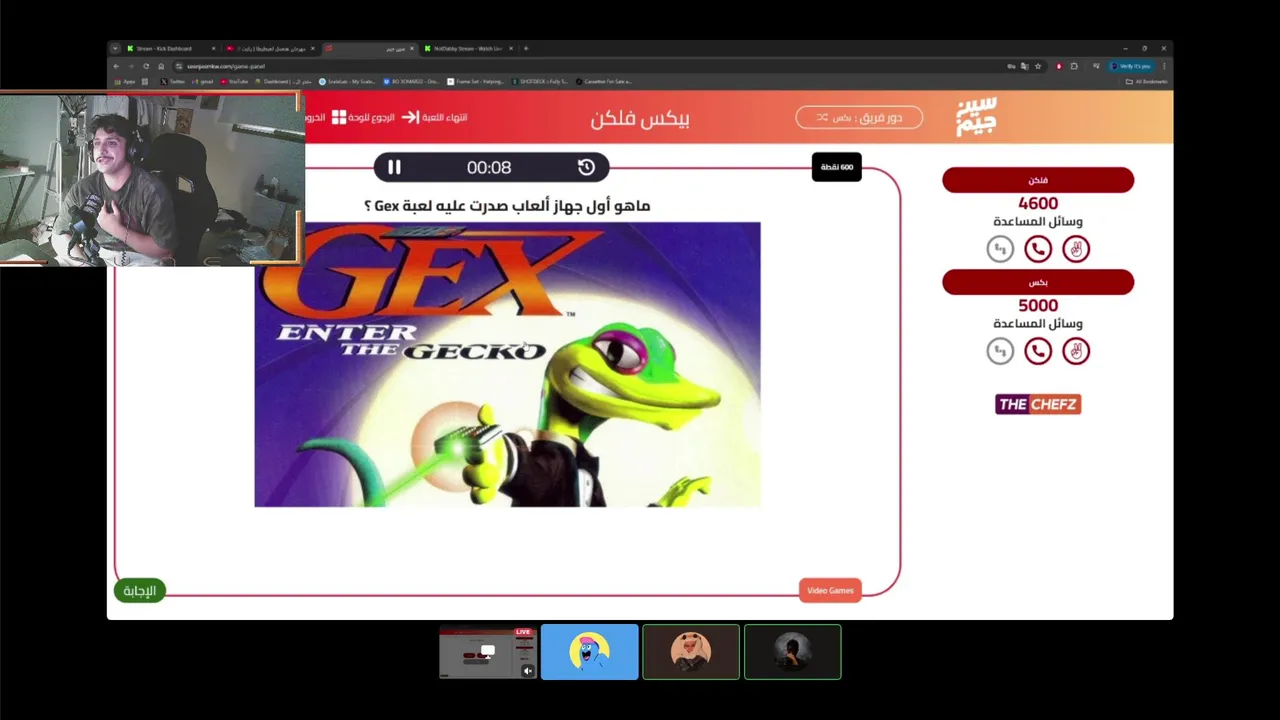This screenshot has width=1280, height=720.
Task: Open the browser extensions puzzle icon
Action: point(1074,66)
